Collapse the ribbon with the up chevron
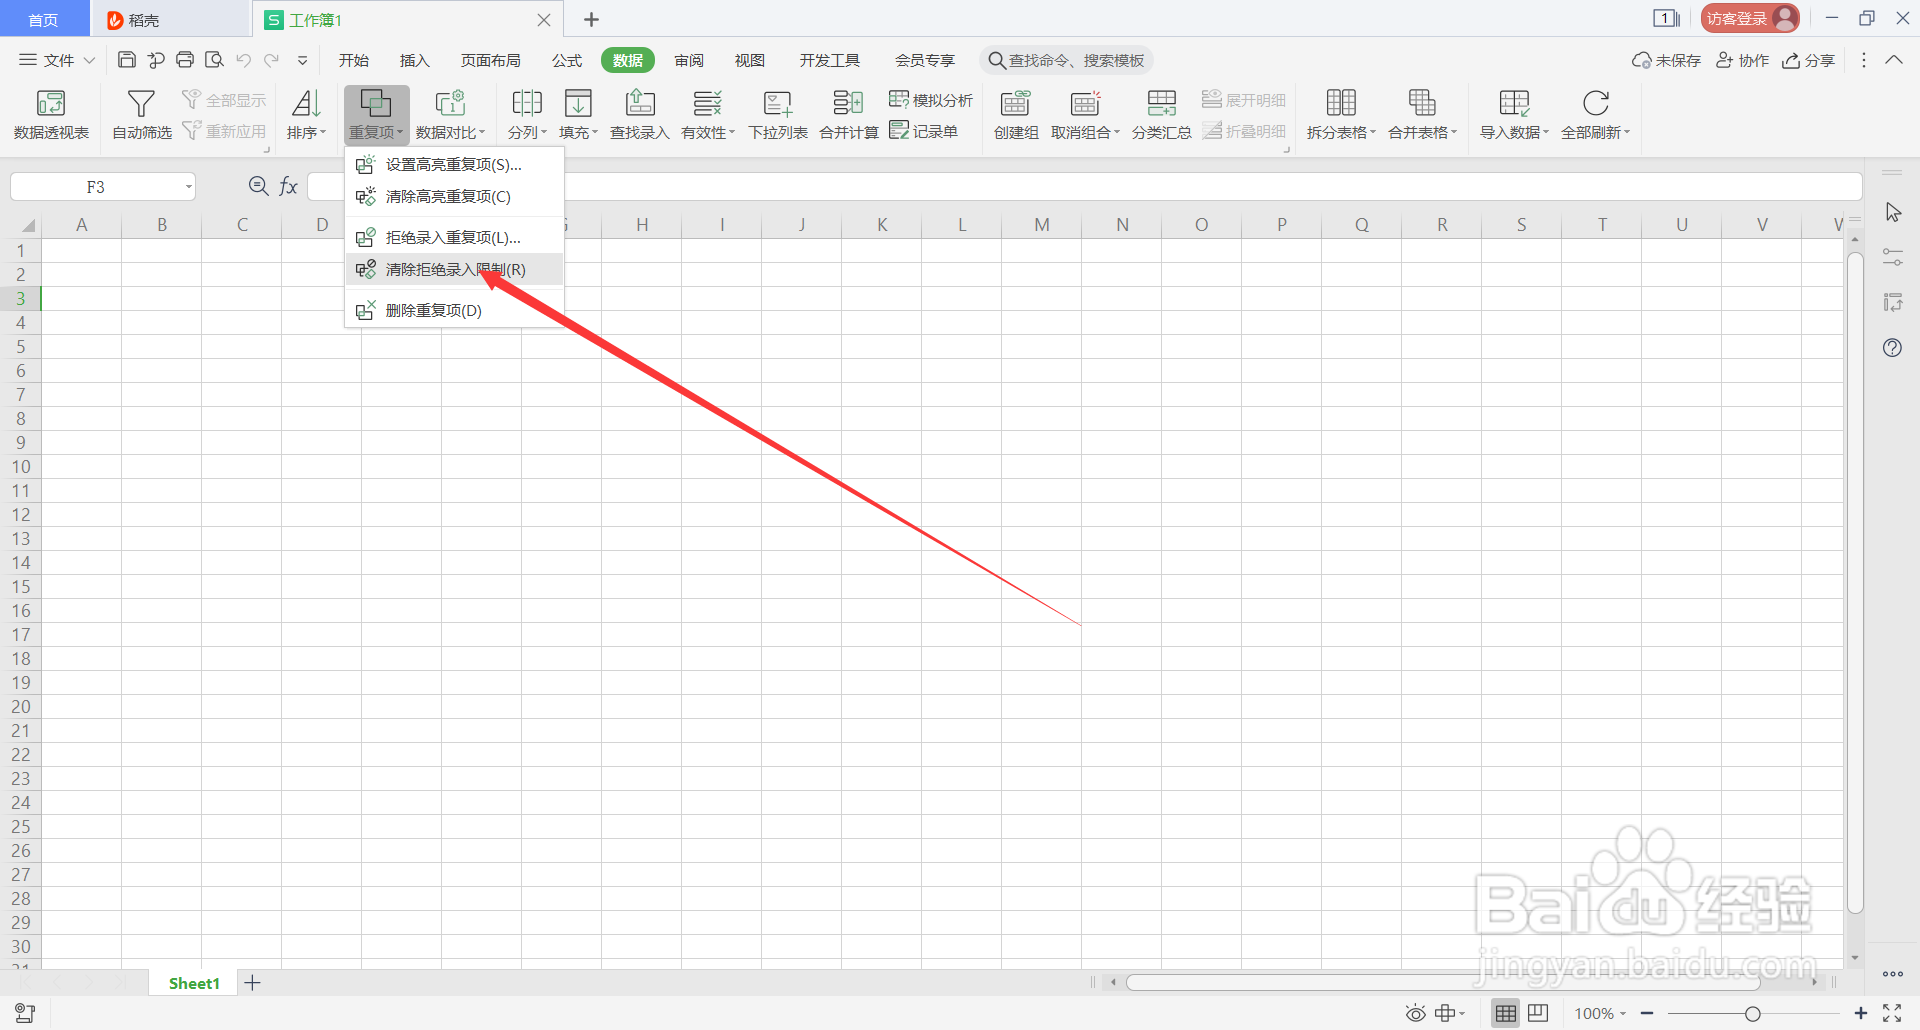The width and height of the screenshot is (1920, 1030). pyautogui.click(x=1894, y=60)
